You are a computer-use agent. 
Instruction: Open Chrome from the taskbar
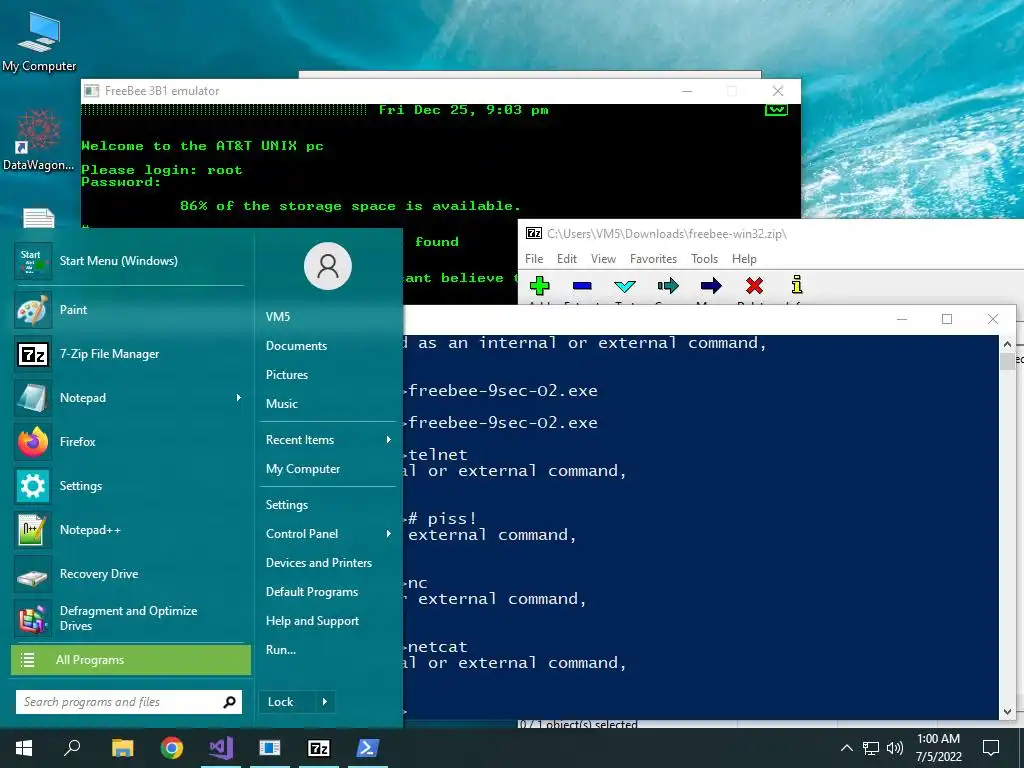172,748
